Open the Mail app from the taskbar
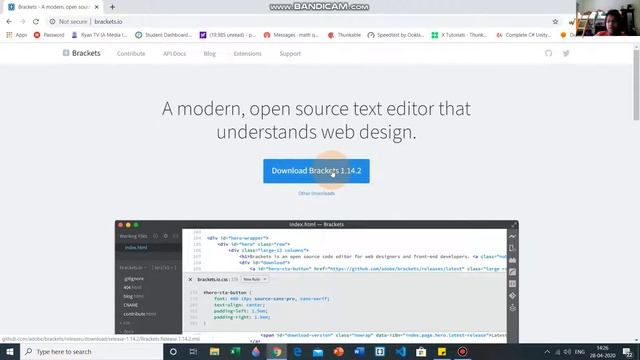640x360 pixels. [x=318, y=351]
